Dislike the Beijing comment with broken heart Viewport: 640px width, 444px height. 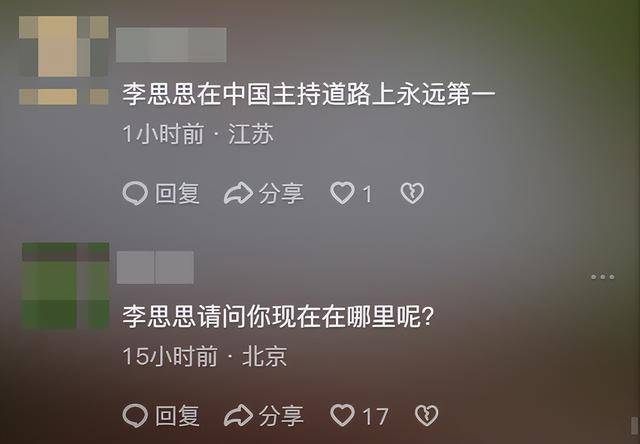point(427,415)
